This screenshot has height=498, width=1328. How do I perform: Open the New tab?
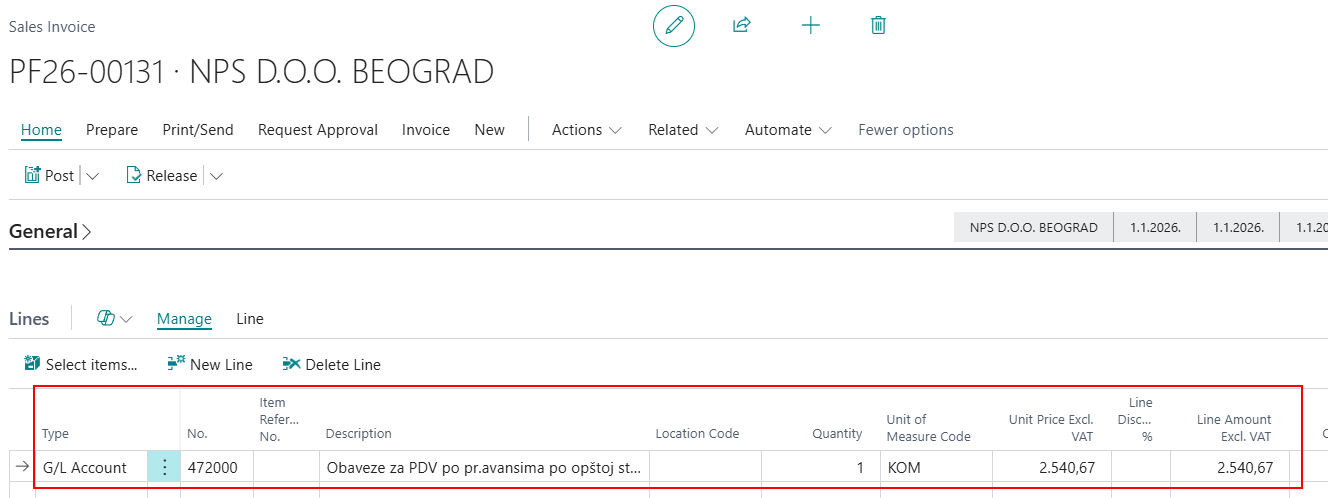click(490, 130)
